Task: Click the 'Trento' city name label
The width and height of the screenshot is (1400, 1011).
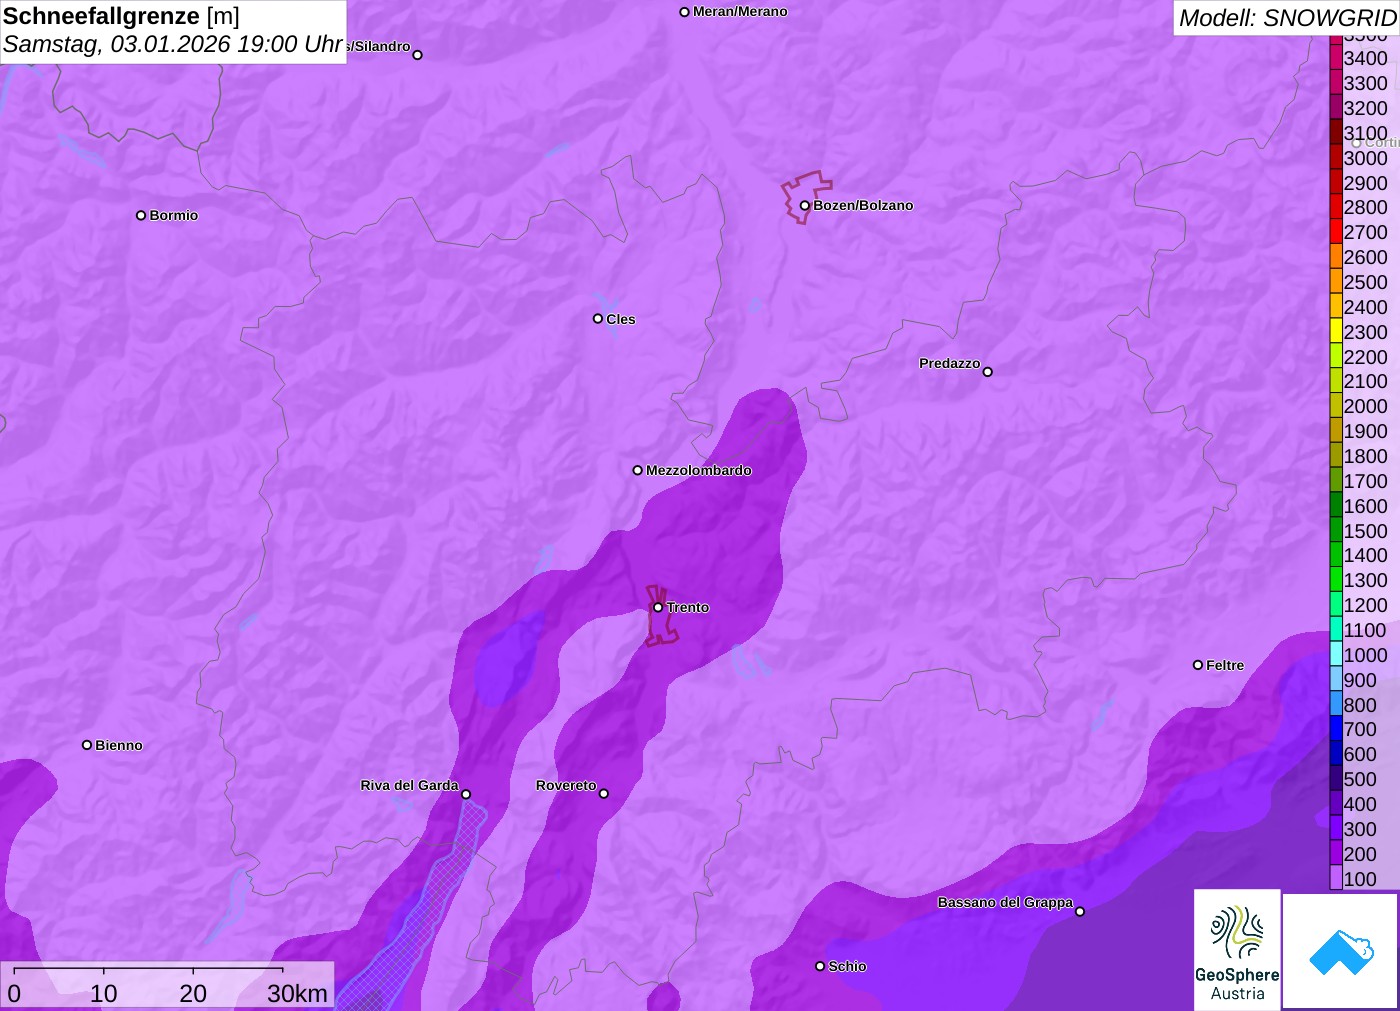Action: click(x=688, y=607)
